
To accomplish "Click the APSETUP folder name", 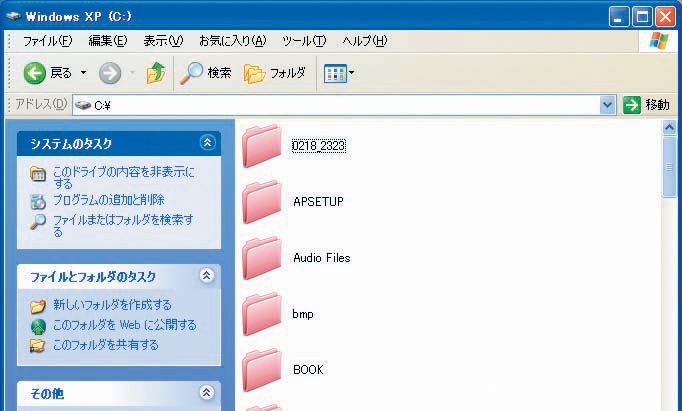I will (318, 202).
